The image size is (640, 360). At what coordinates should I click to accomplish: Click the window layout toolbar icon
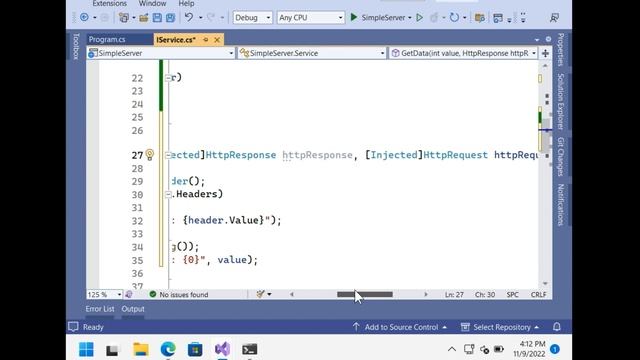498,18
